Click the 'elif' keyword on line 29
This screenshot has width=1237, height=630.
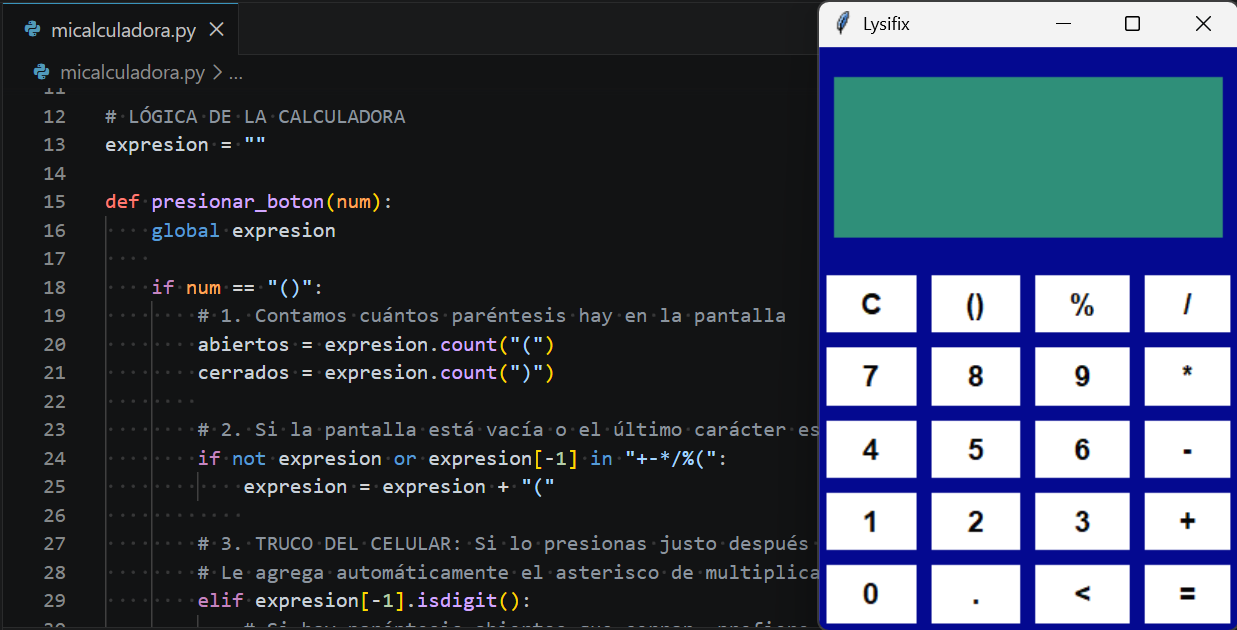click(220, 601)
